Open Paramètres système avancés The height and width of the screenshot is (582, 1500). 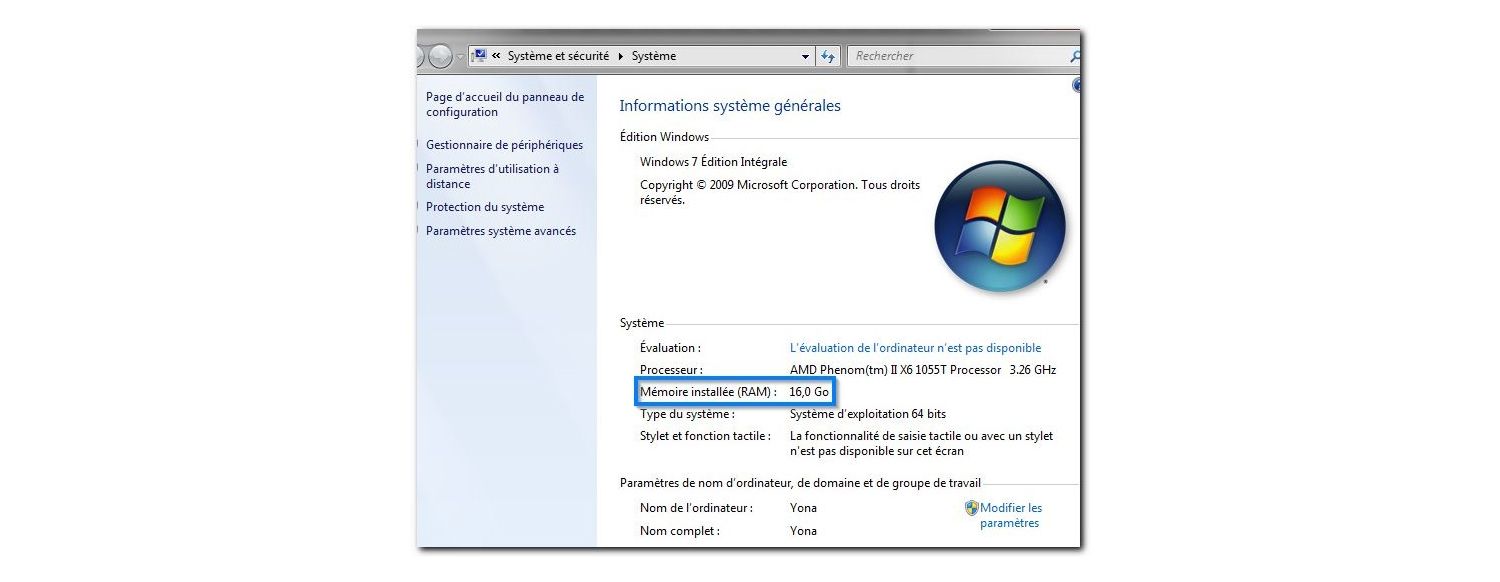point(500,230)
